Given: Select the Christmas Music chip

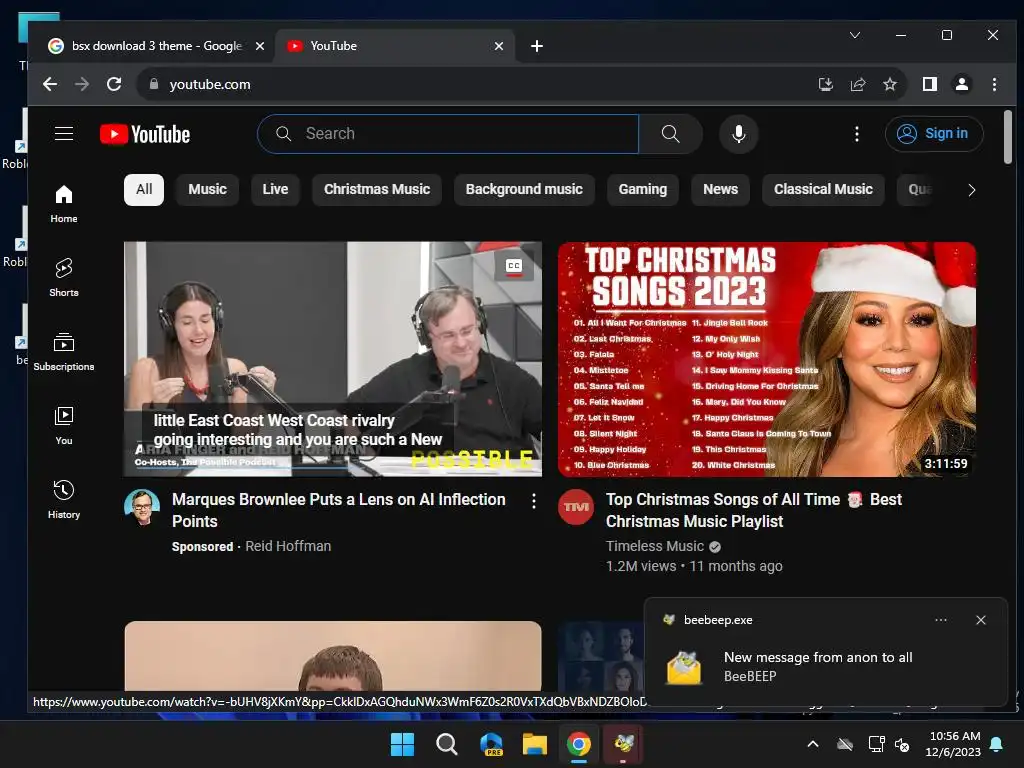Looking at the screenshot, I should click(377, 189).
